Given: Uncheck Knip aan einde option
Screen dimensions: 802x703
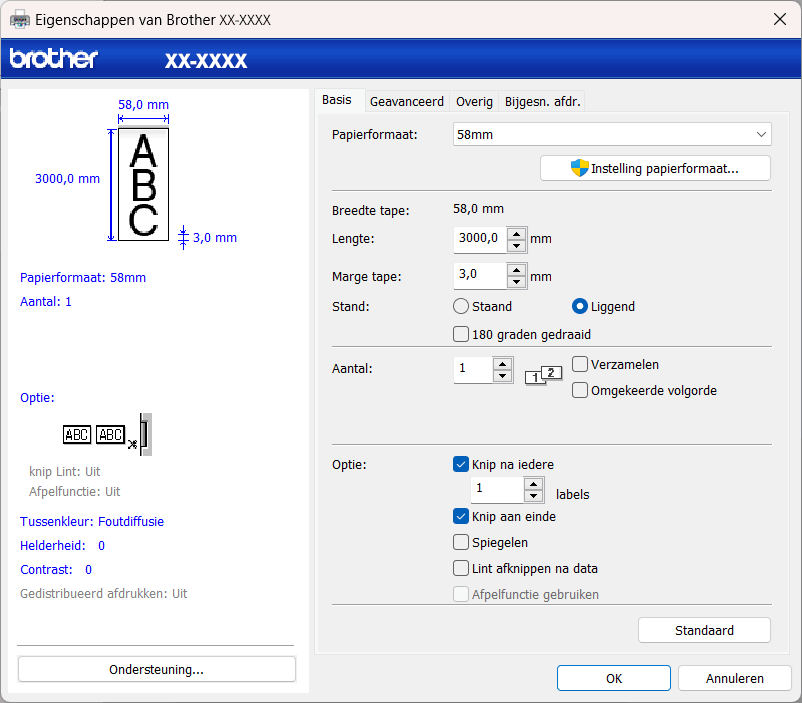Looking at the screenshot, I should [461, 517].
